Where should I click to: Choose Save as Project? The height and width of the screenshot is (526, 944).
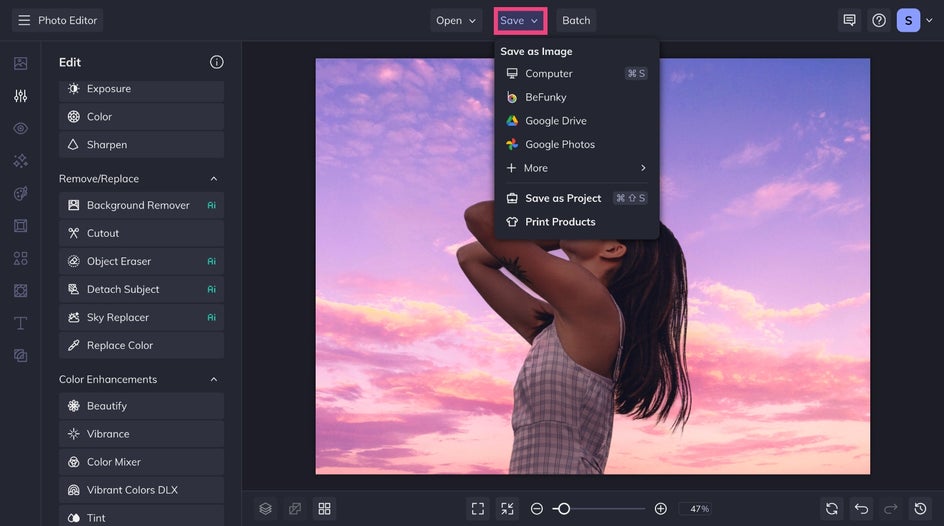click(x=577, y=198)
